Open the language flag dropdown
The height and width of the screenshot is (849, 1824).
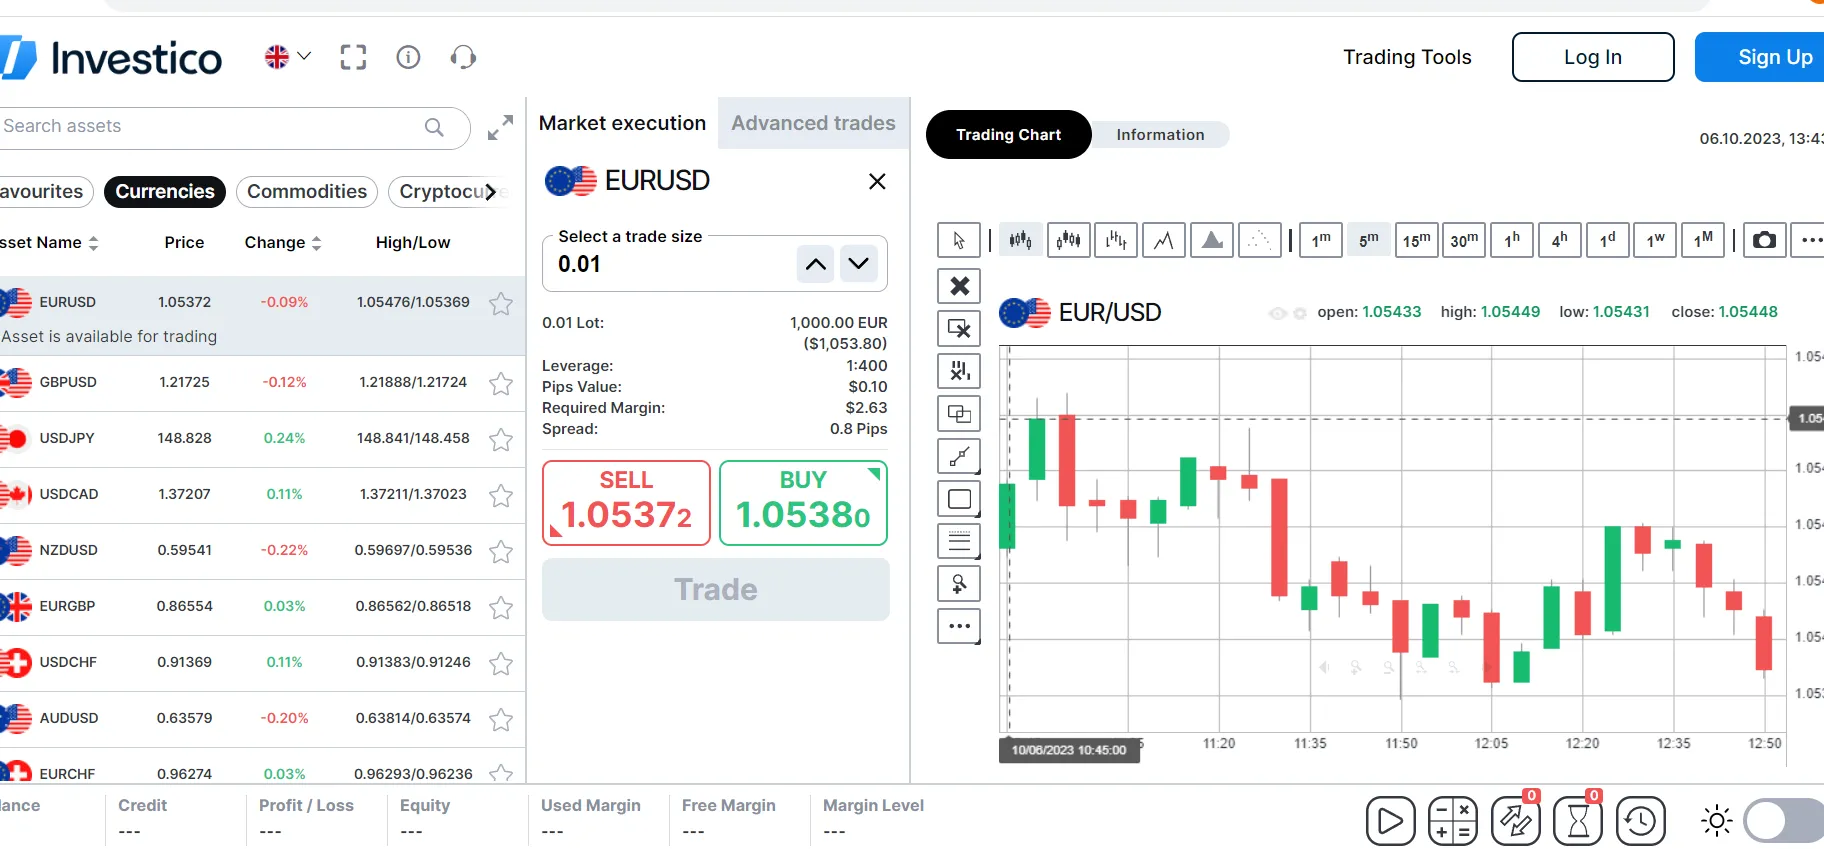point(287,57)
